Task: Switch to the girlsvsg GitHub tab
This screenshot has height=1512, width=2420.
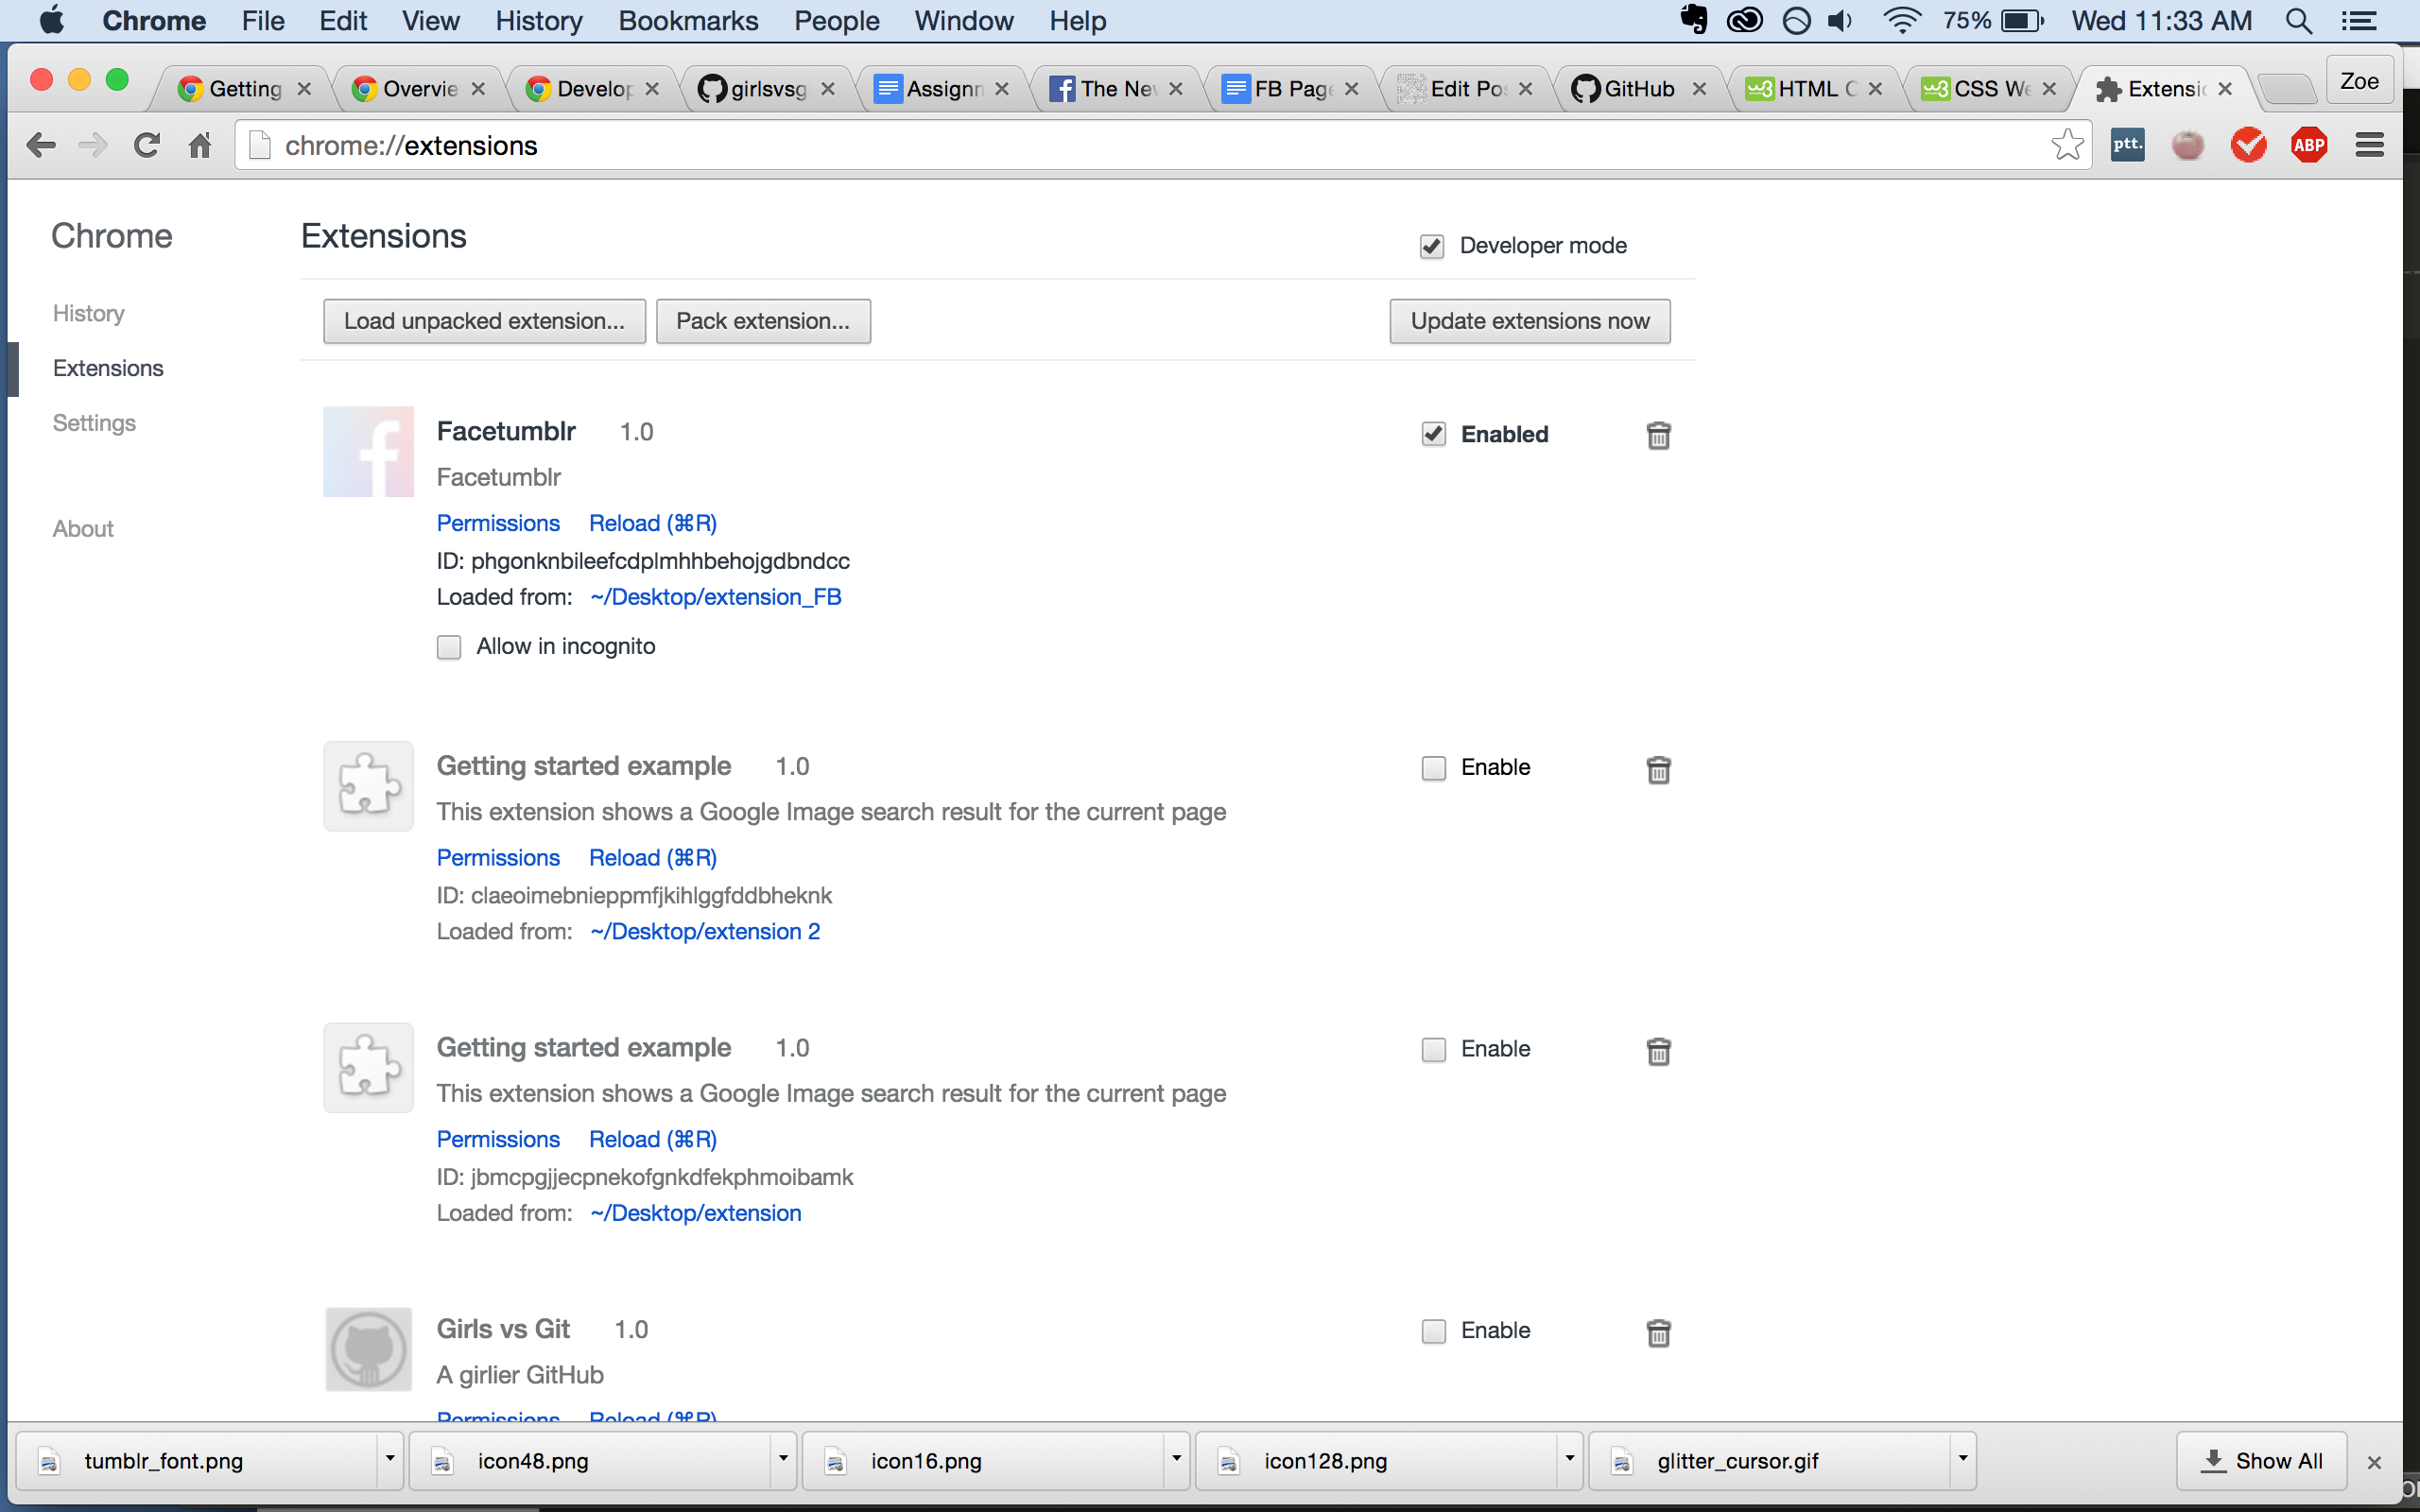Action: [x=766, y=89]
